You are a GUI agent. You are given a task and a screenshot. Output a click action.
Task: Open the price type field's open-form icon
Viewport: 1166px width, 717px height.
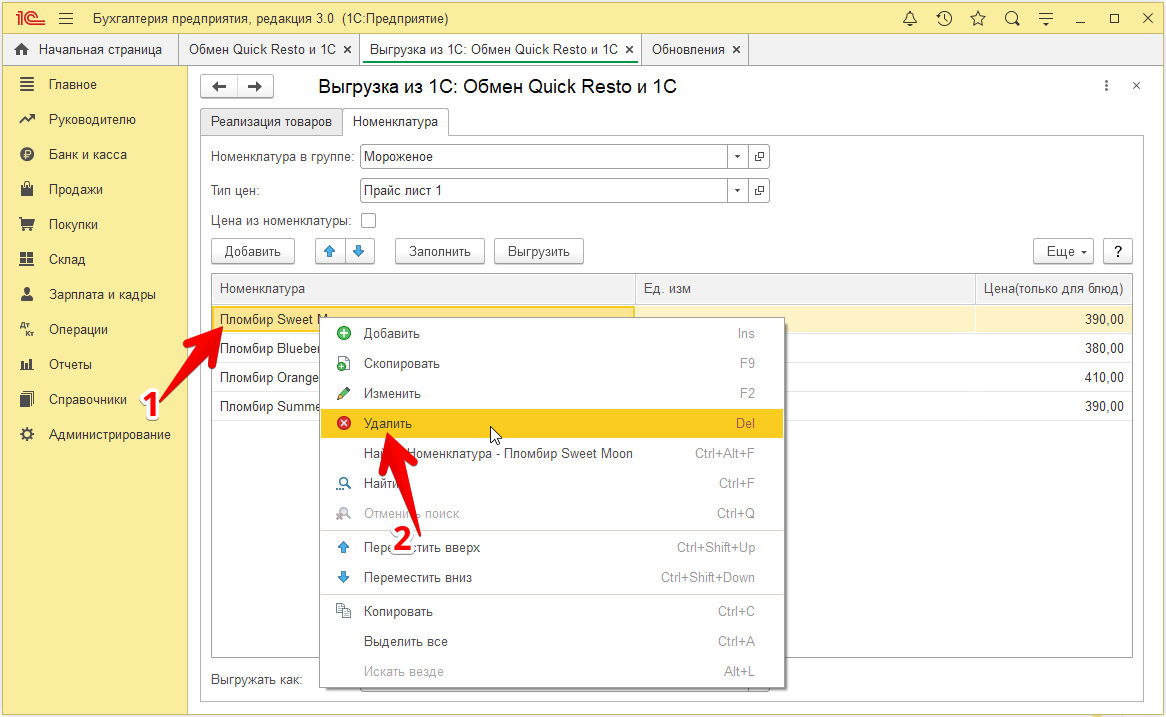[x=759, y=190]
